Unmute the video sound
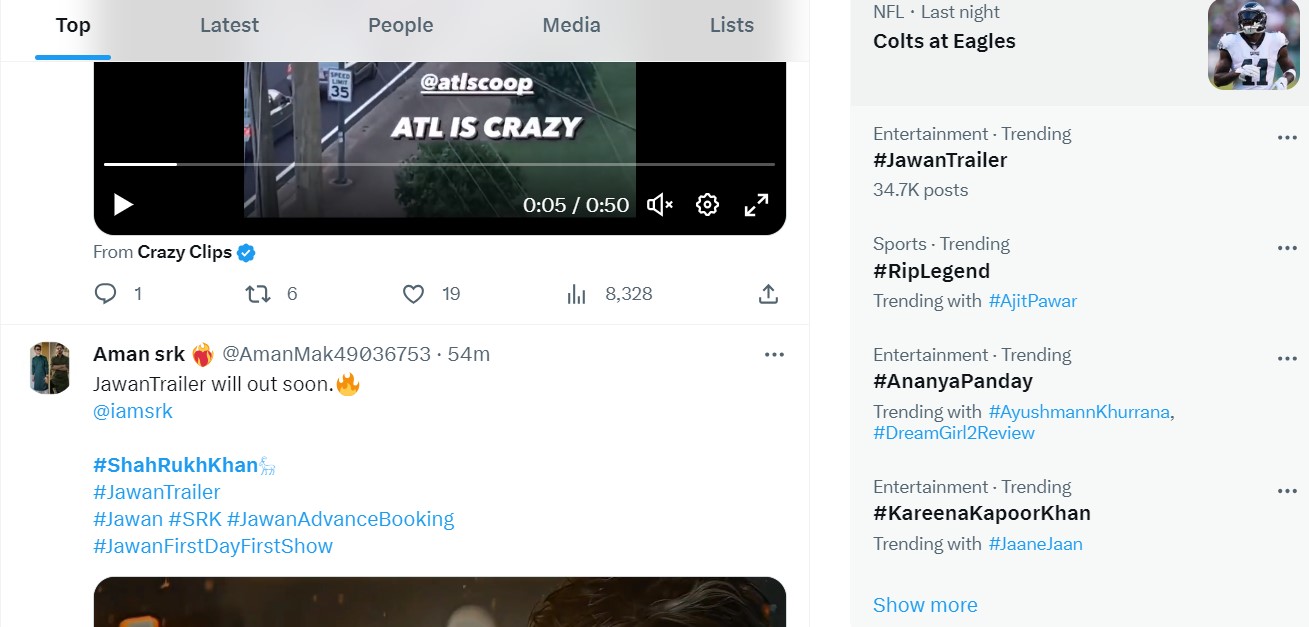This screenshot has height=627, width=1309. pyautogui.click(x=659, y=205)
